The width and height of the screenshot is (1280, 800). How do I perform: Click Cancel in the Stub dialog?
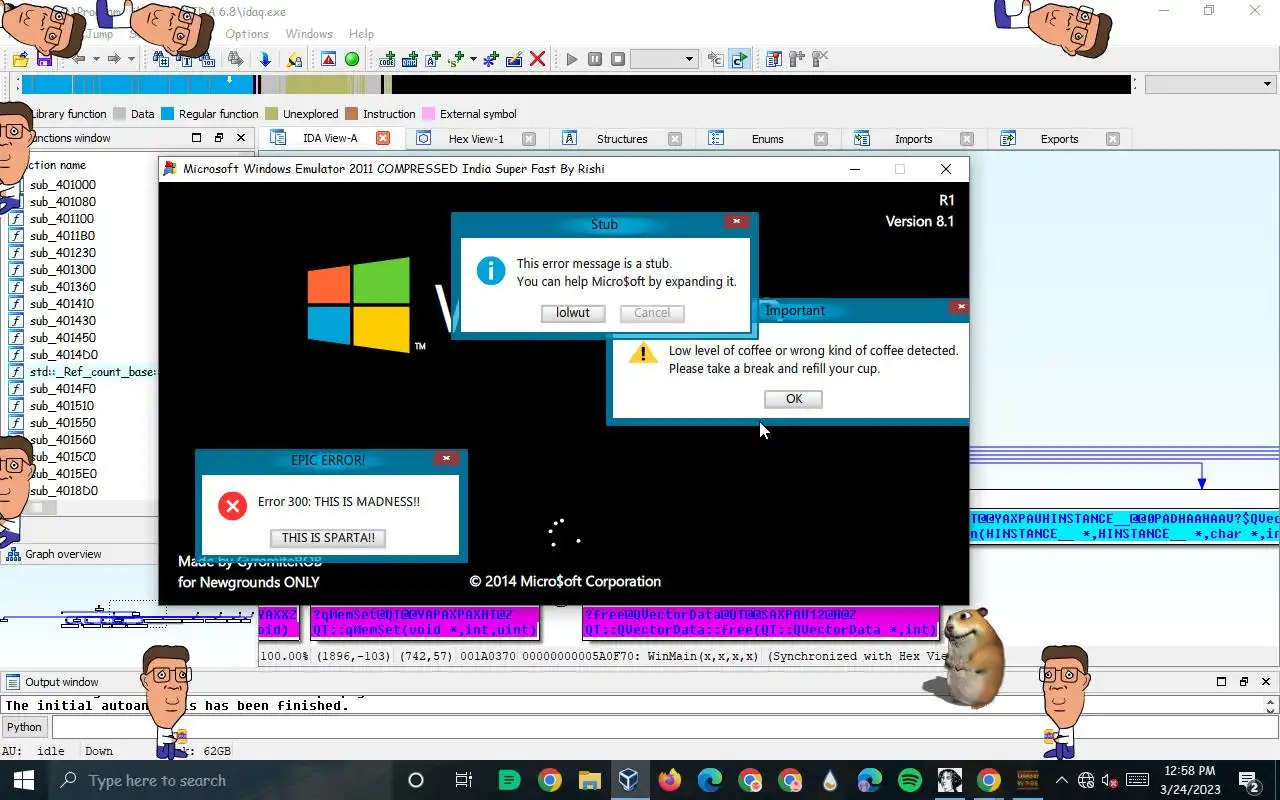coord(652,313)
